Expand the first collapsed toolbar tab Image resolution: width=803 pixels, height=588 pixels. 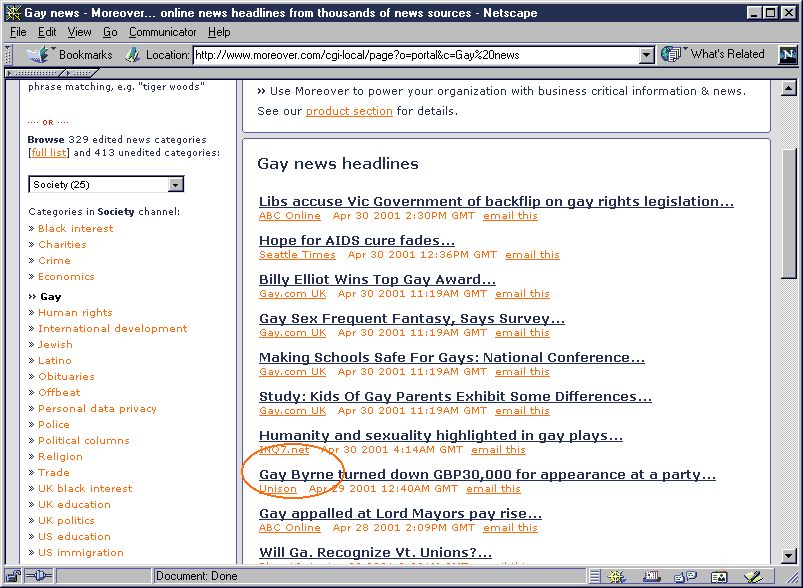pyautogui.click(x=33, y=73)
